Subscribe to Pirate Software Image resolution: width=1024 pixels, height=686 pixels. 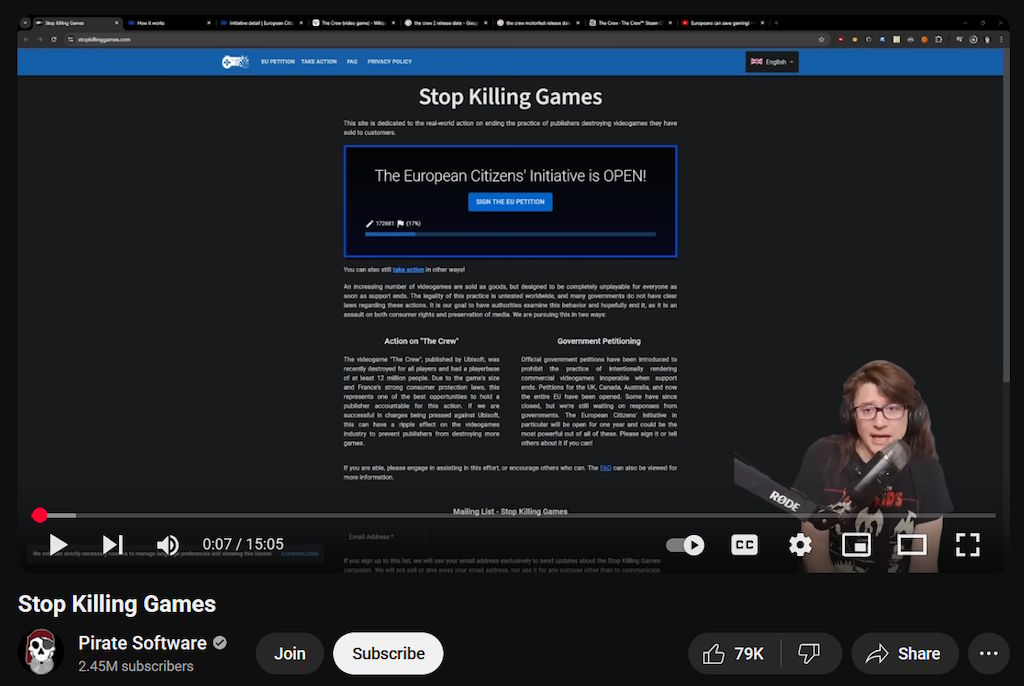388,653
